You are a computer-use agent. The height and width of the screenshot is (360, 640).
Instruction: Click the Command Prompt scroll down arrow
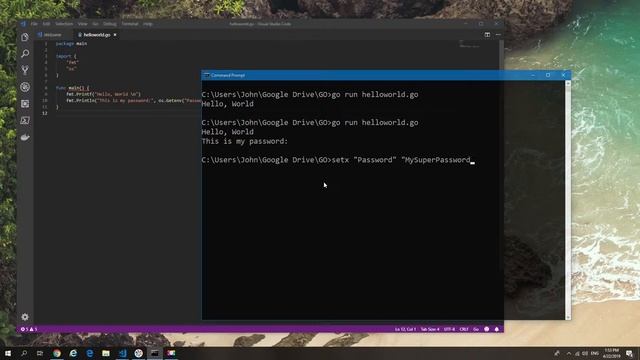click(568, 317)
